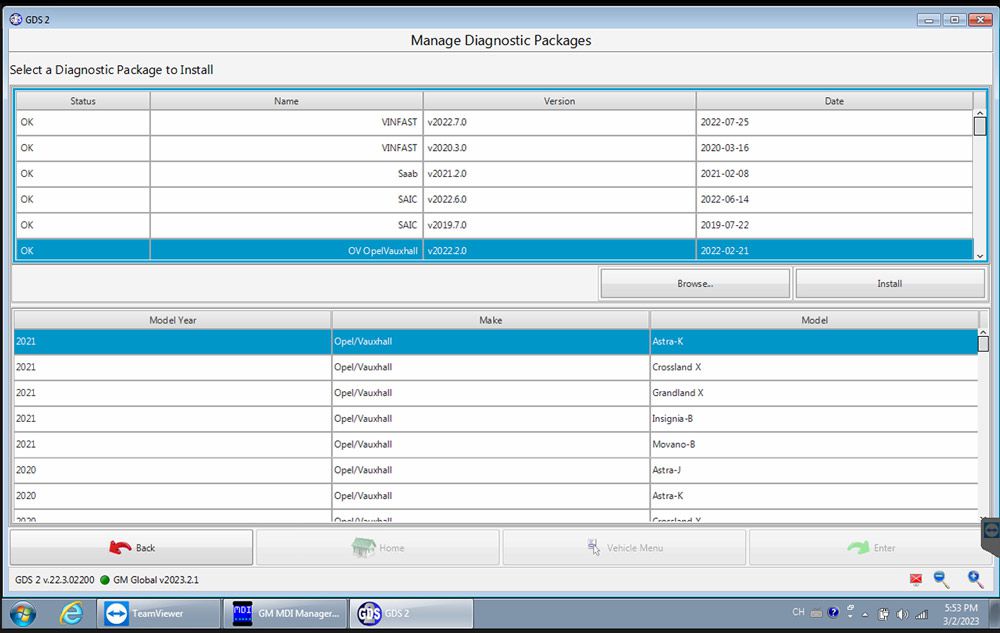Click the zoom in magnifier icon

click(975, 579)
